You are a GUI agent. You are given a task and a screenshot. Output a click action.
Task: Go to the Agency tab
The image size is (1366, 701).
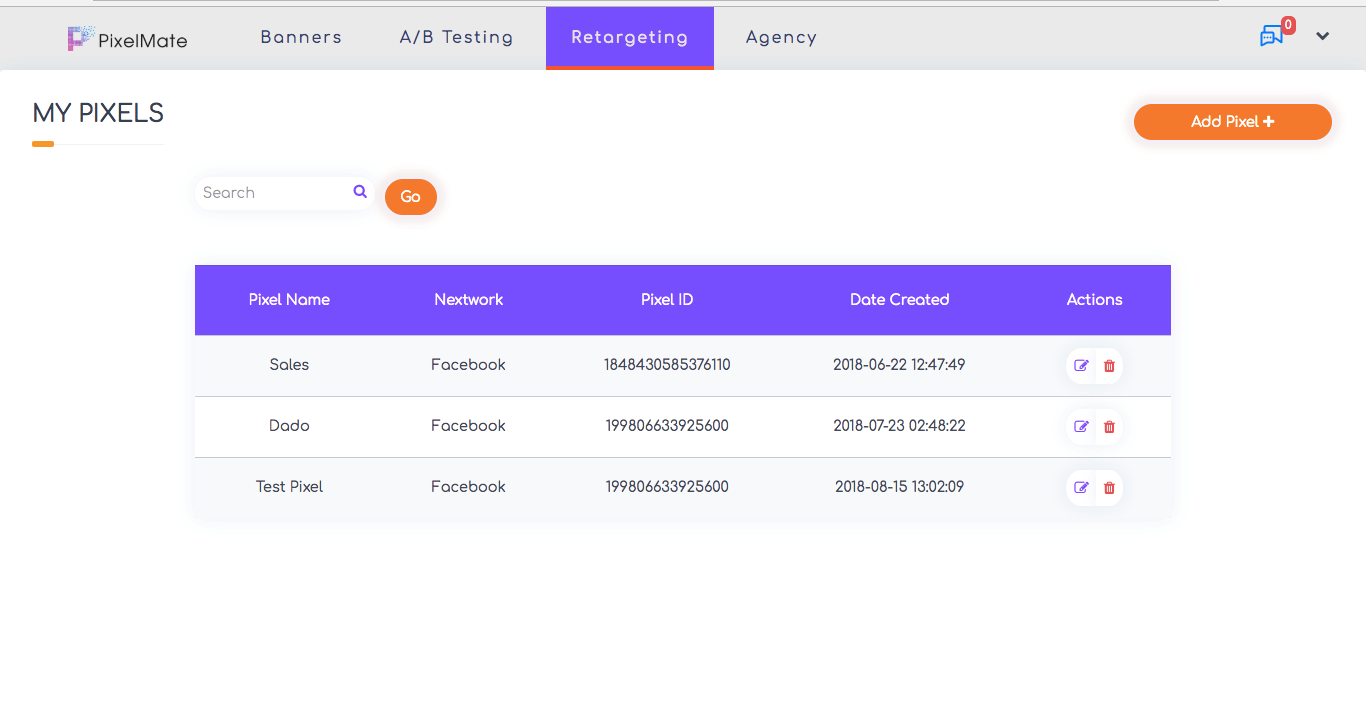781,38
